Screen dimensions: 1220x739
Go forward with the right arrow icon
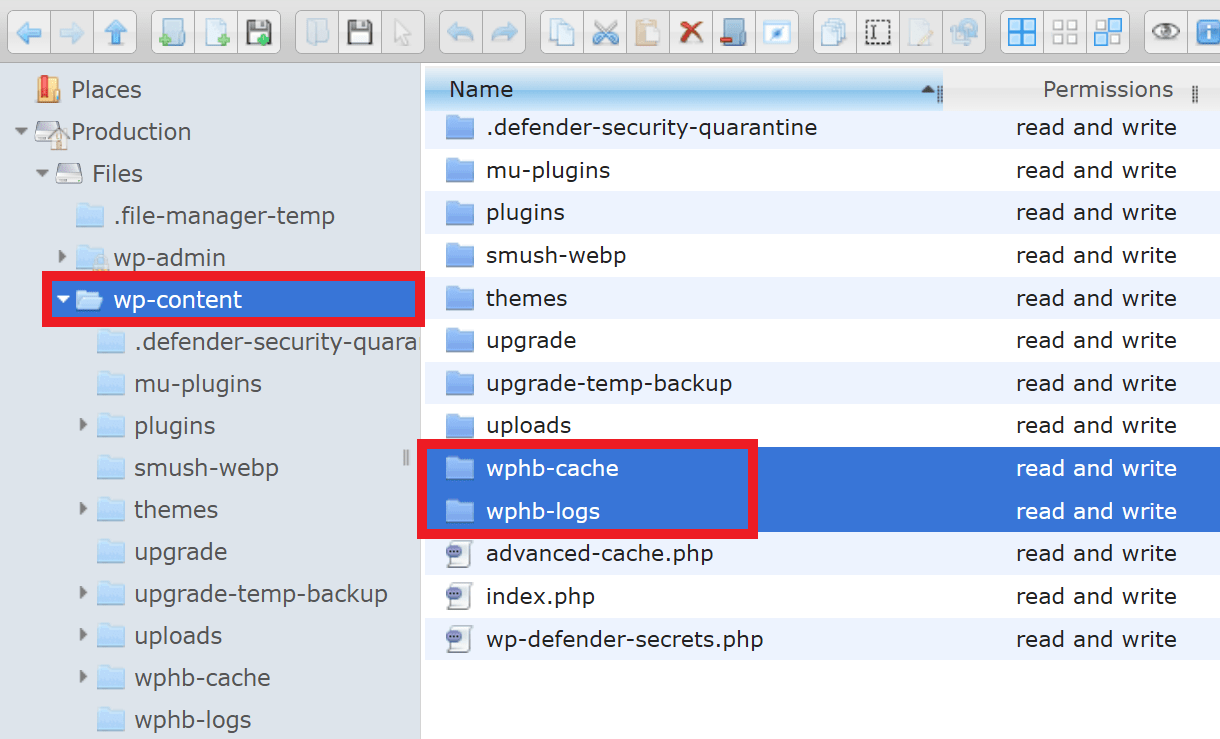click(x=72, y=32)
